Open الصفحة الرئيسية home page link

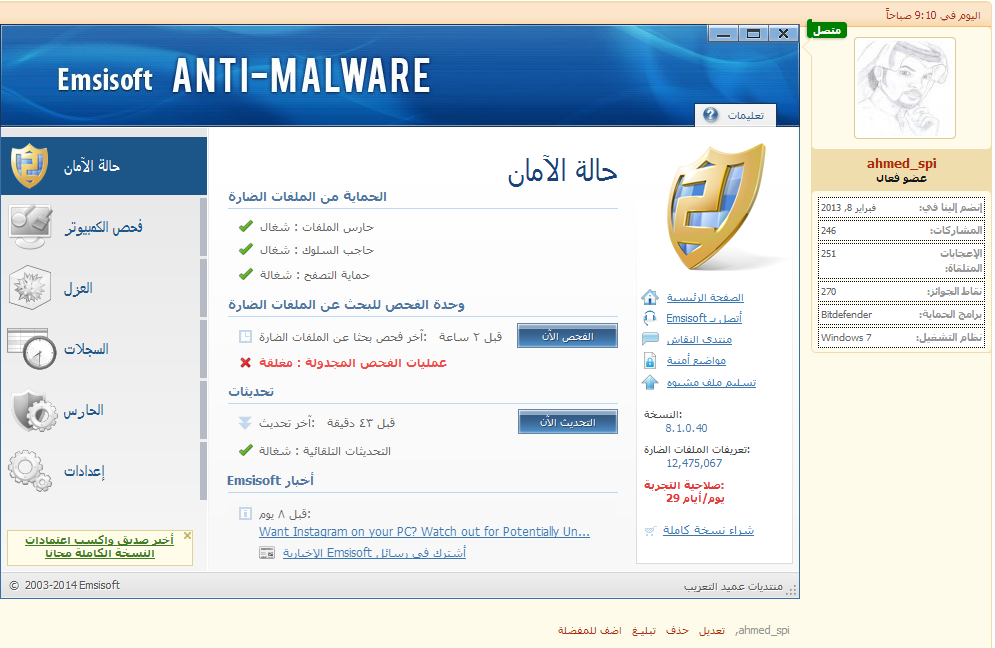(705, 297)
